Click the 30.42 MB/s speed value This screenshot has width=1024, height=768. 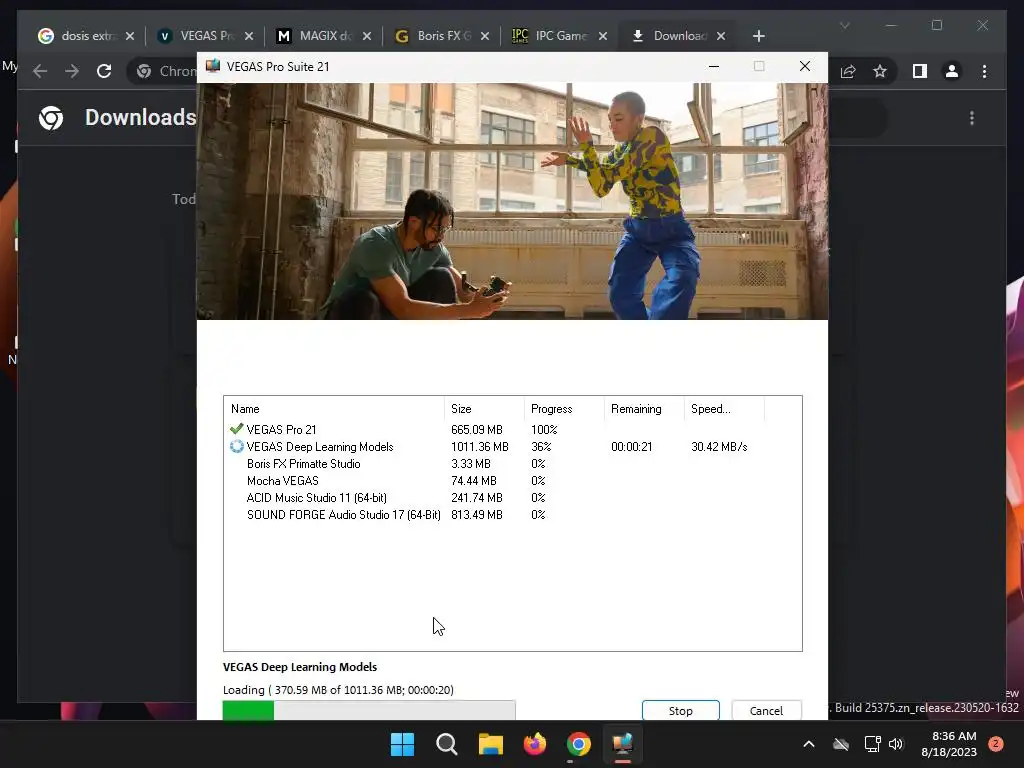coord(719,447)
